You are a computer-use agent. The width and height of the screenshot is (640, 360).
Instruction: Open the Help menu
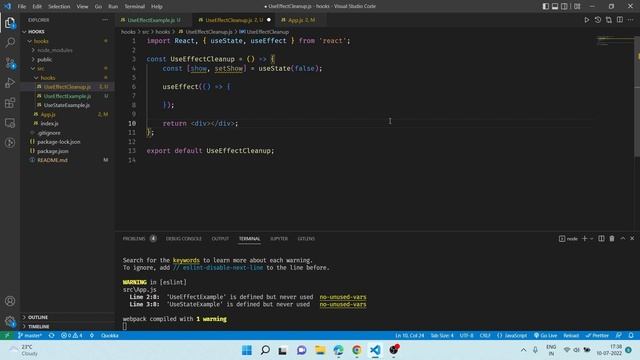[157, 7]
